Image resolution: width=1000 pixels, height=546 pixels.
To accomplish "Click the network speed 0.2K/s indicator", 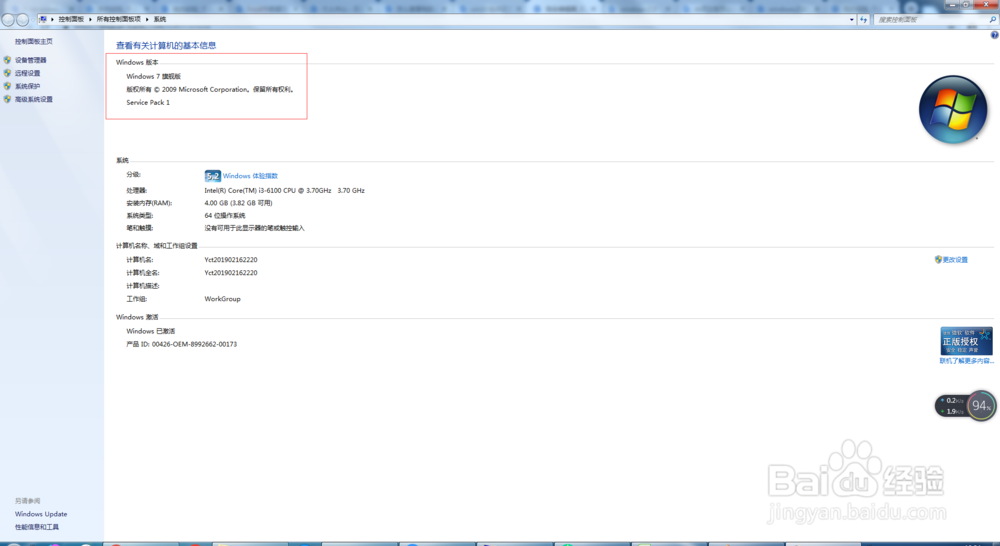I will coord(953,401).
